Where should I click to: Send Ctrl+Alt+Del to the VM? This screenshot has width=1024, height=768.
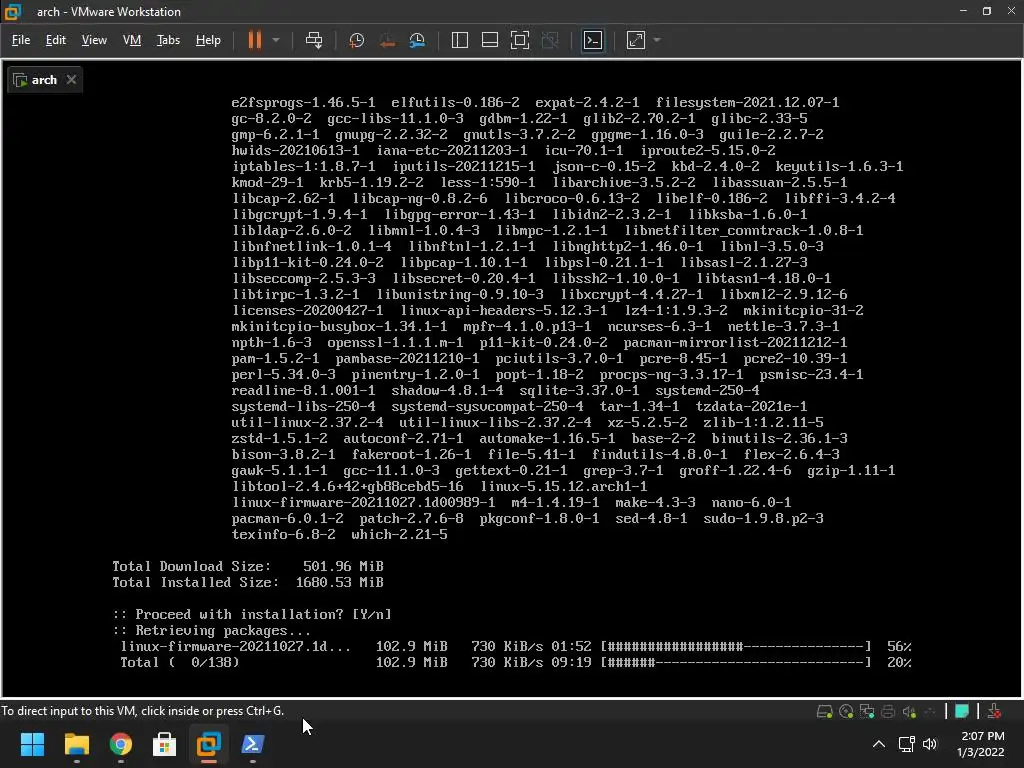click(x=314, y=40)
